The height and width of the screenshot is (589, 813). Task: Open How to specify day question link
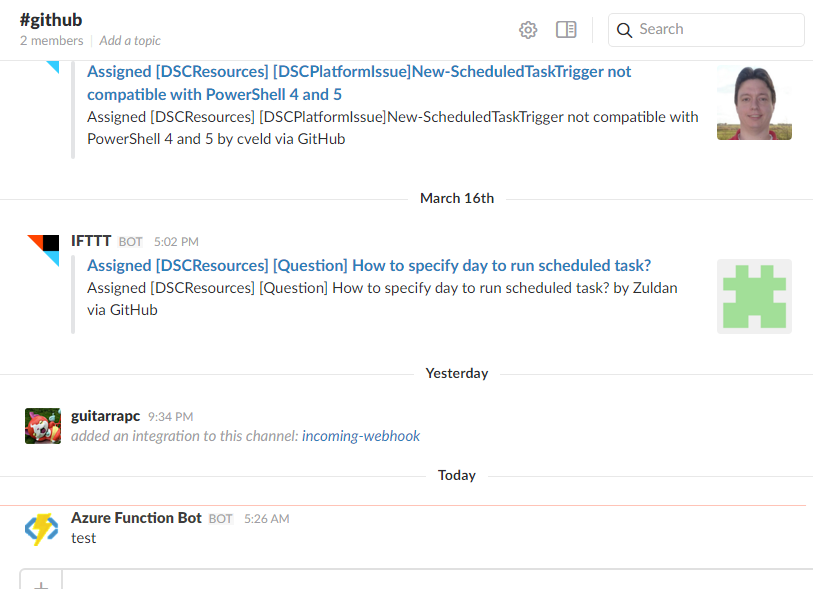(x=369, y=265)
